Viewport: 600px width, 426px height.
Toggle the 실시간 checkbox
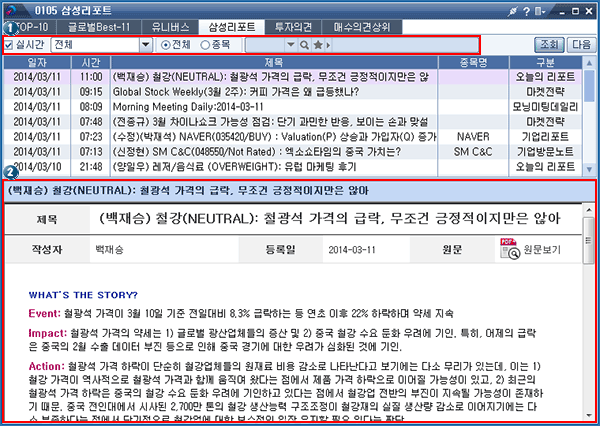[10, 46]
